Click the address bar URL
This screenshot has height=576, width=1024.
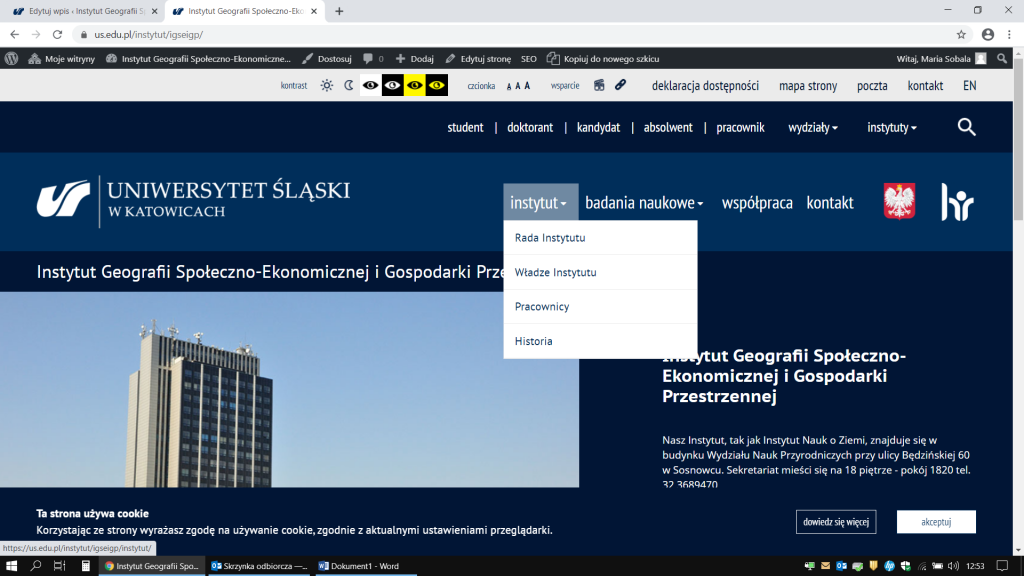148,35
